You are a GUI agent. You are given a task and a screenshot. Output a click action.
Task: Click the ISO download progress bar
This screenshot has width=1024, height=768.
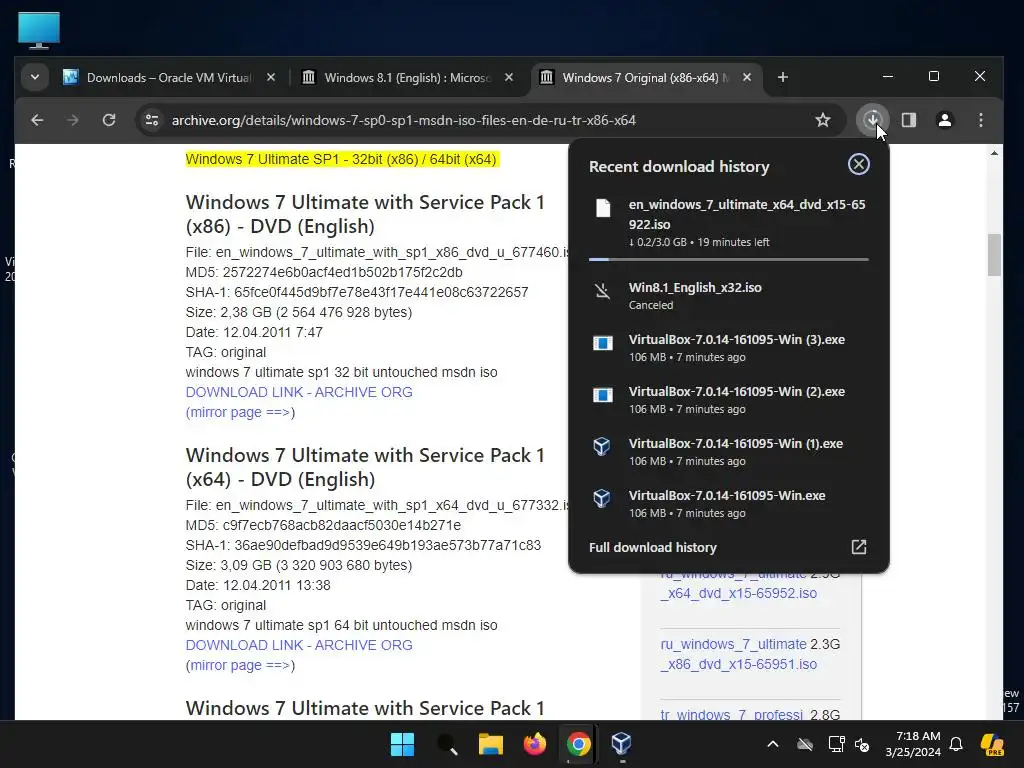pos(728,259)
